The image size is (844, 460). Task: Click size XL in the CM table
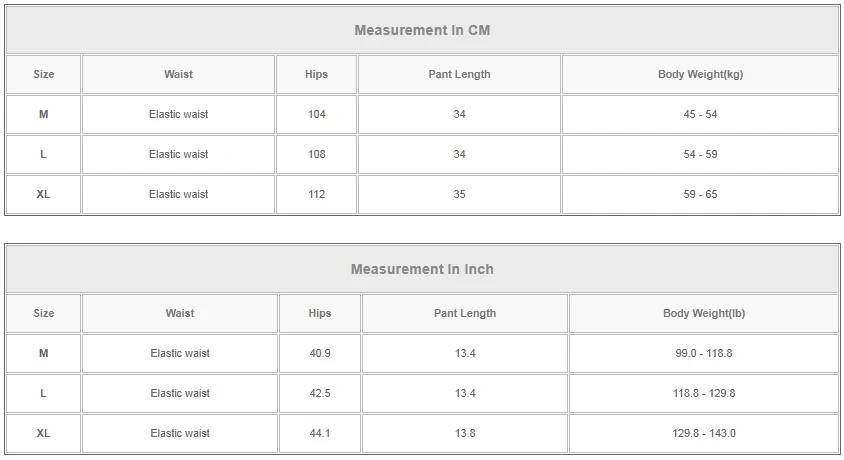[44, 194]
